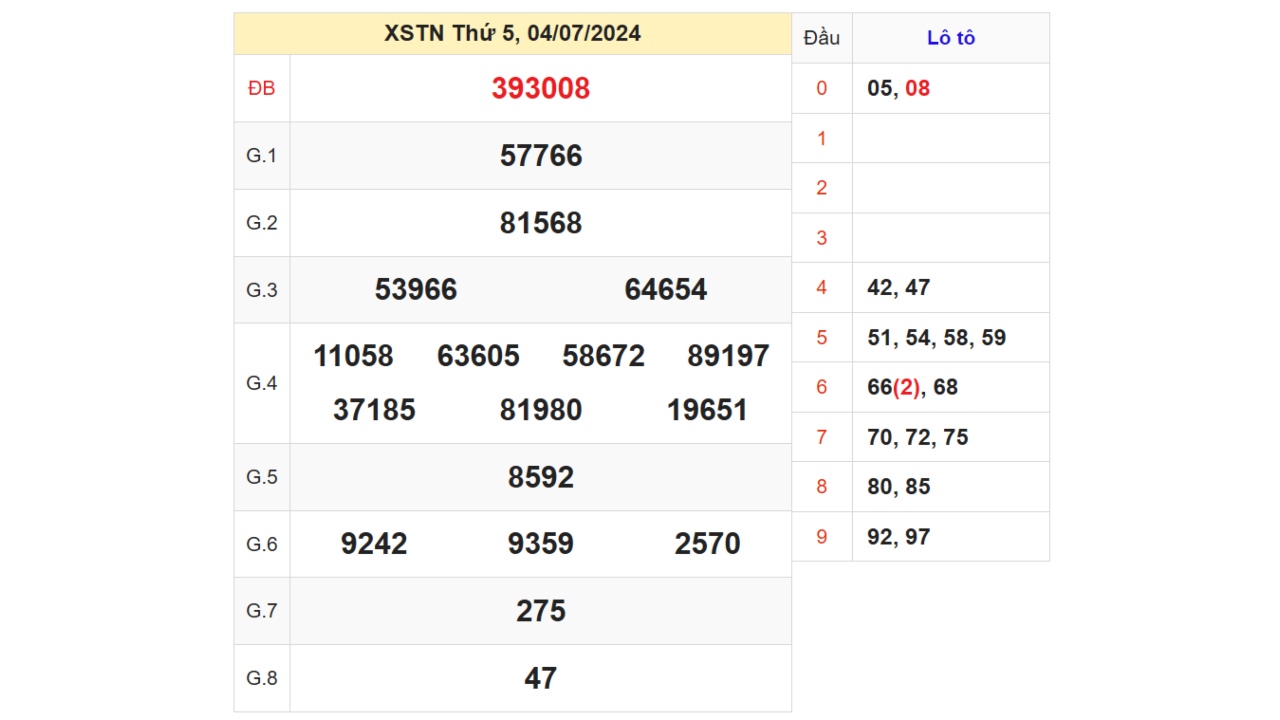Click head digit 3 in Đầu column
Image resolution: width=1280 pixels, height=720 pixels.
coord(822,238)
